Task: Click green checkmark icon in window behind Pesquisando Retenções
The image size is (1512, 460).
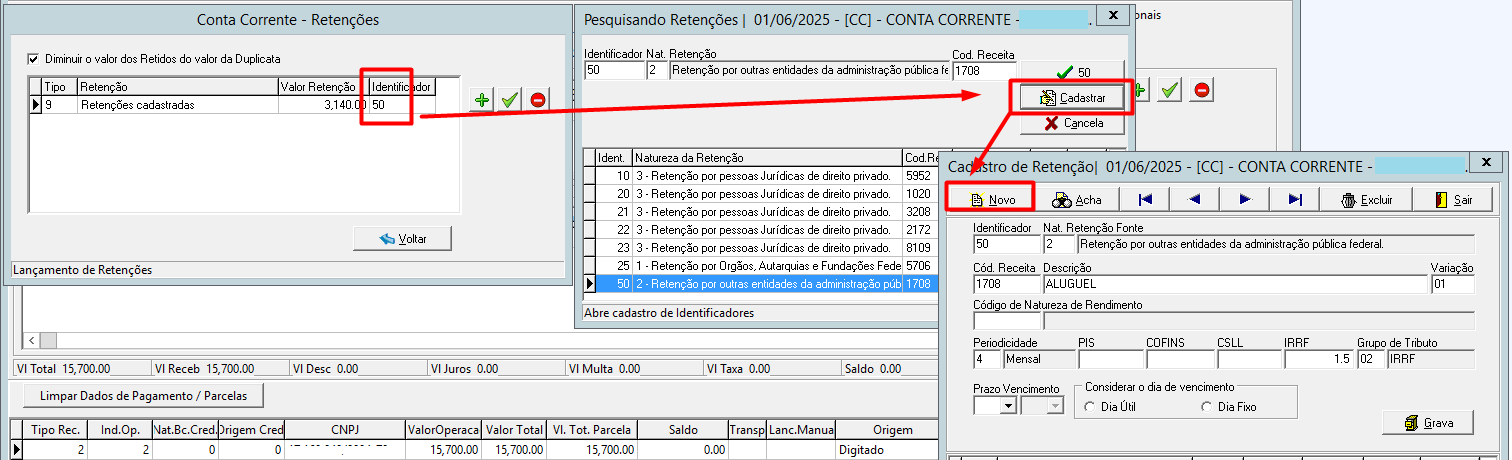Action: pyautogui.click(x=1171, y=90)
